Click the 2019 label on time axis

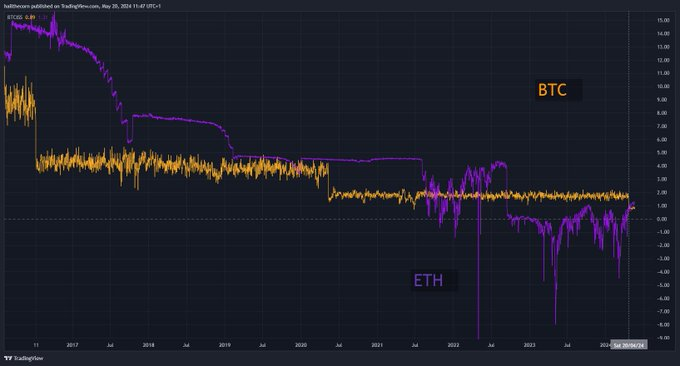[225, 345]
